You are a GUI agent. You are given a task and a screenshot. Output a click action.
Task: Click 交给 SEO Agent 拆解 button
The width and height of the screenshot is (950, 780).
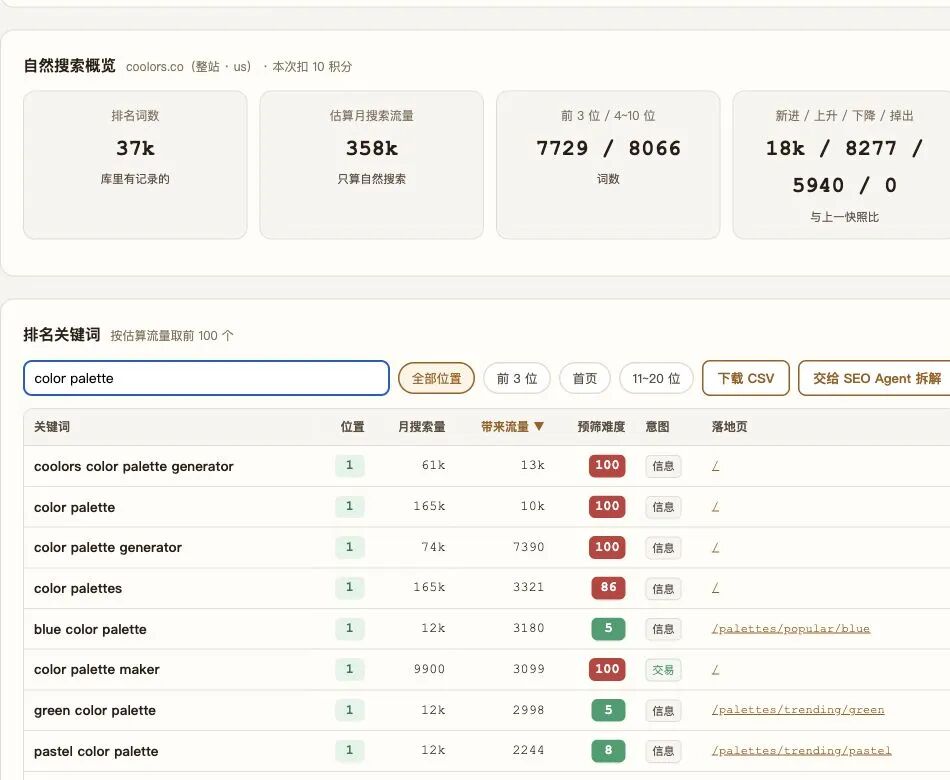pyautogui.click(x=876, y=378)
